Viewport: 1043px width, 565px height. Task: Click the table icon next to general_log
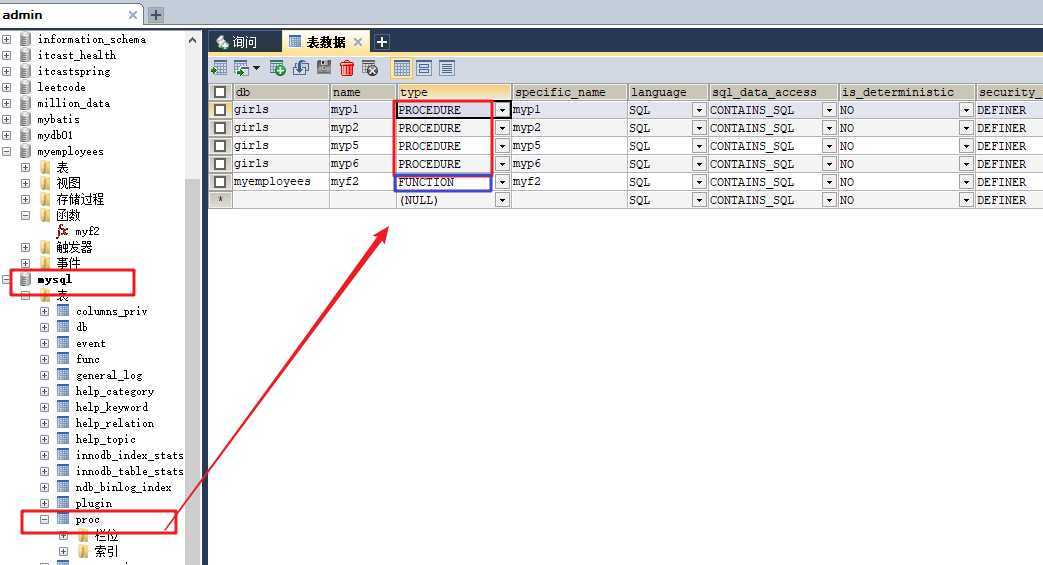63,375
